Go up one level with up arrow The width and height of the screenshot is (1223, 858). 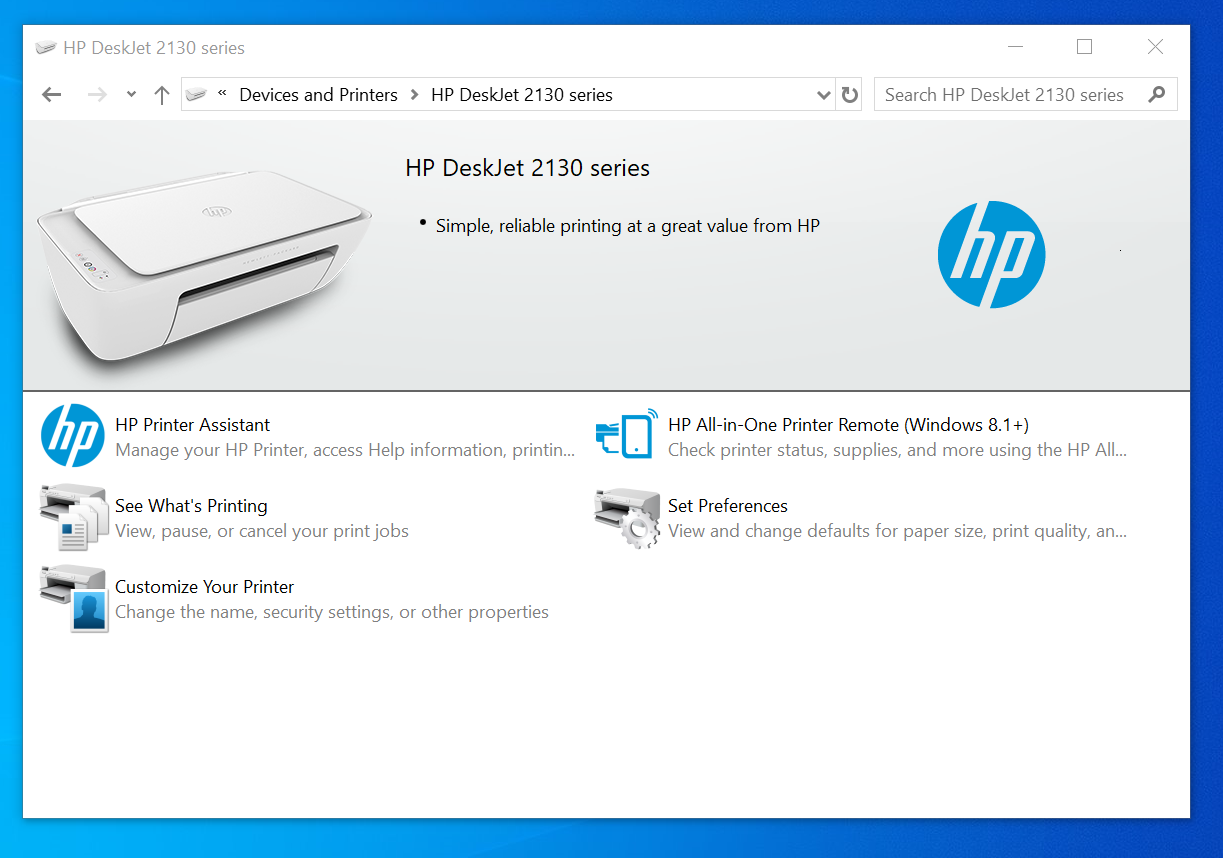162,95
